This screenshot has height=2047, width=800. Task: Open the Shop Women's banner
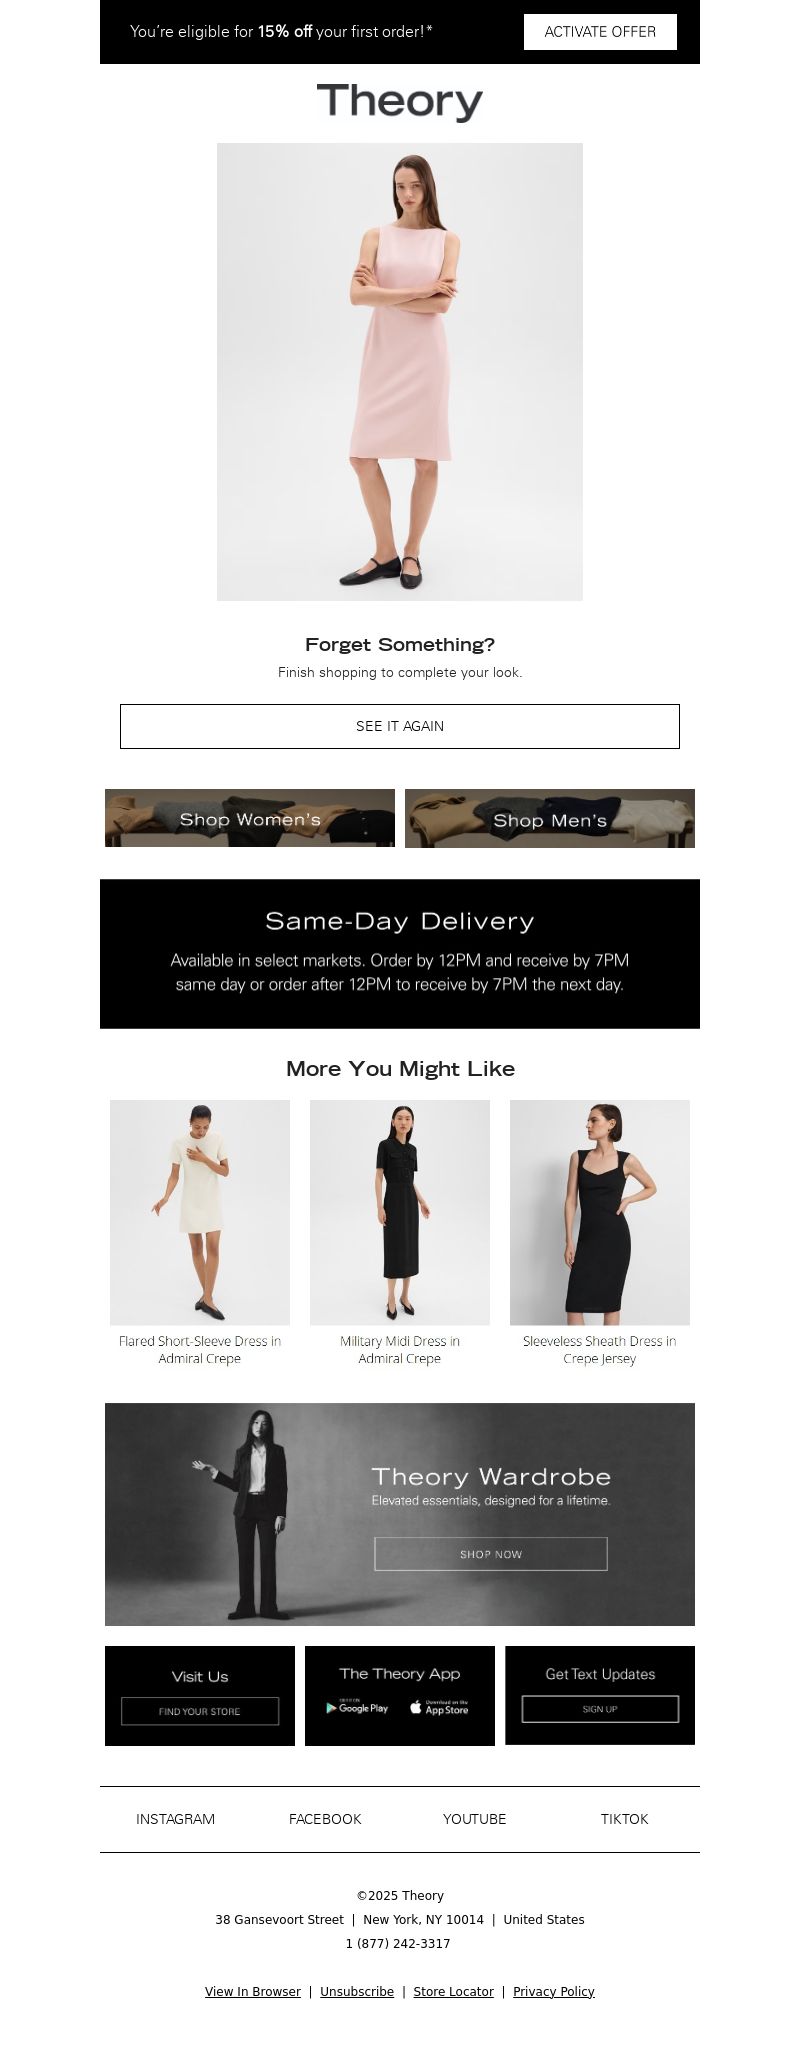pyautogui.click(x=250, y=818)
